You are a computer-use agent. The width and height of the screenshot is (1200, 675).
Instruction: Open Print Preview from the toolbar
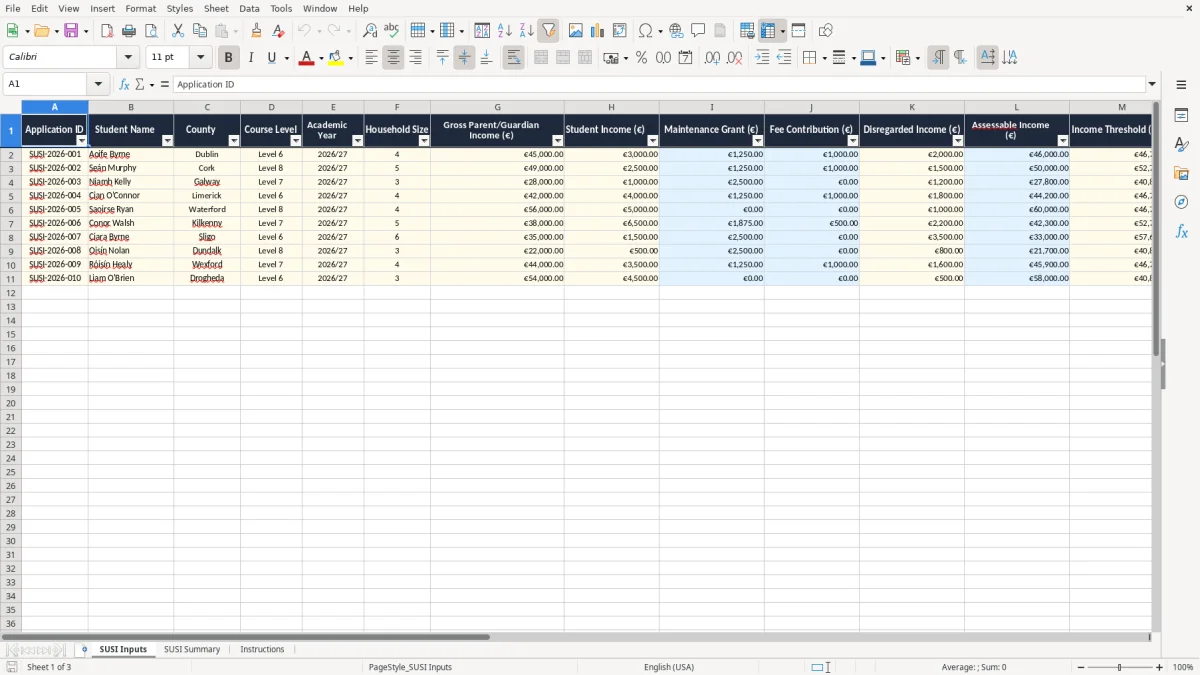(151, 31)
